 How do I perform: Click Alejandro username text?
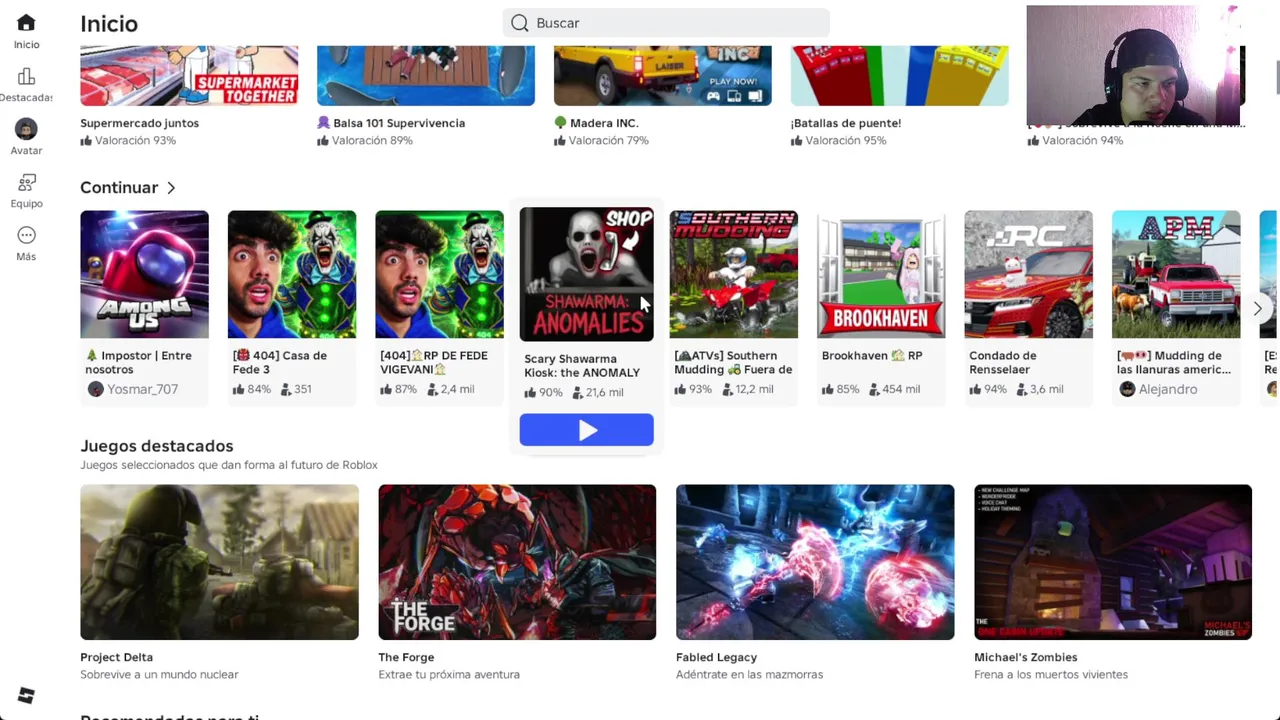(x=1168, y=389)
